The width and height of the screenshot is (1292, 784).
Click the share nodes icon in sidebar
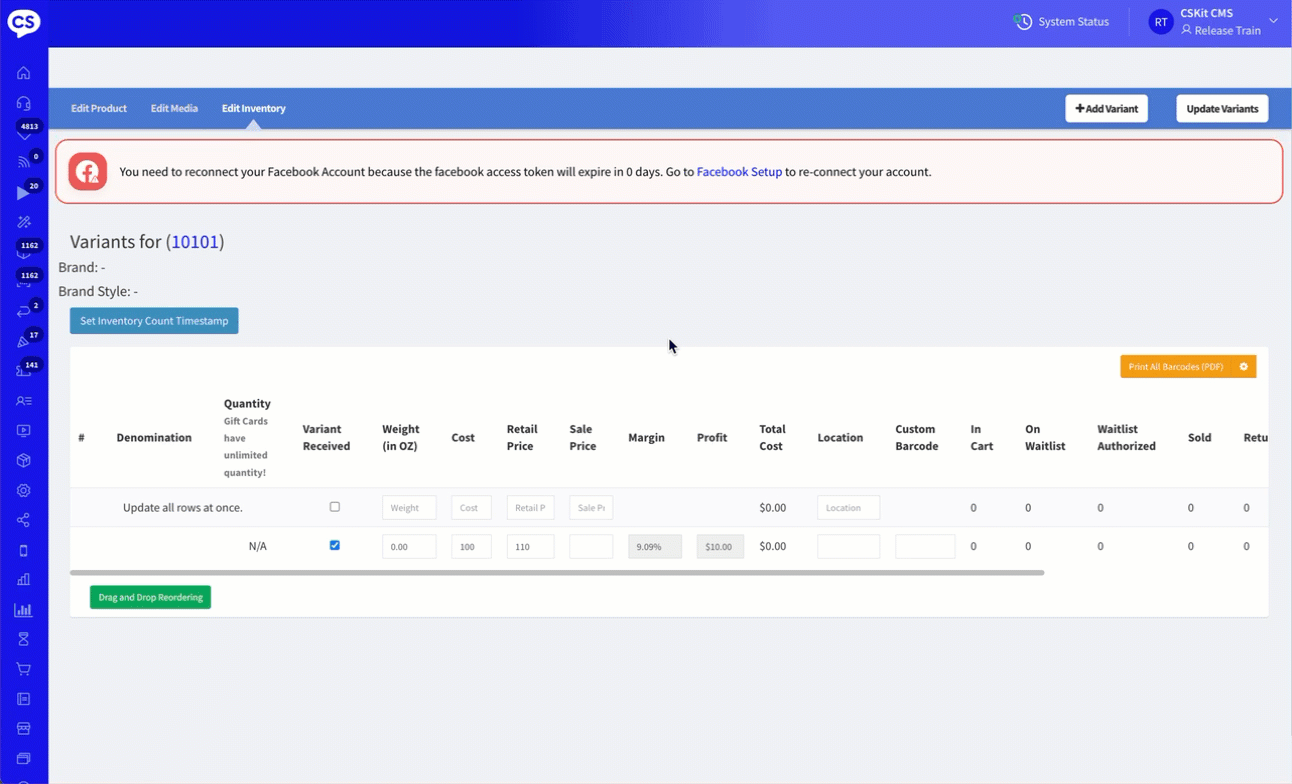click(23, 521)
